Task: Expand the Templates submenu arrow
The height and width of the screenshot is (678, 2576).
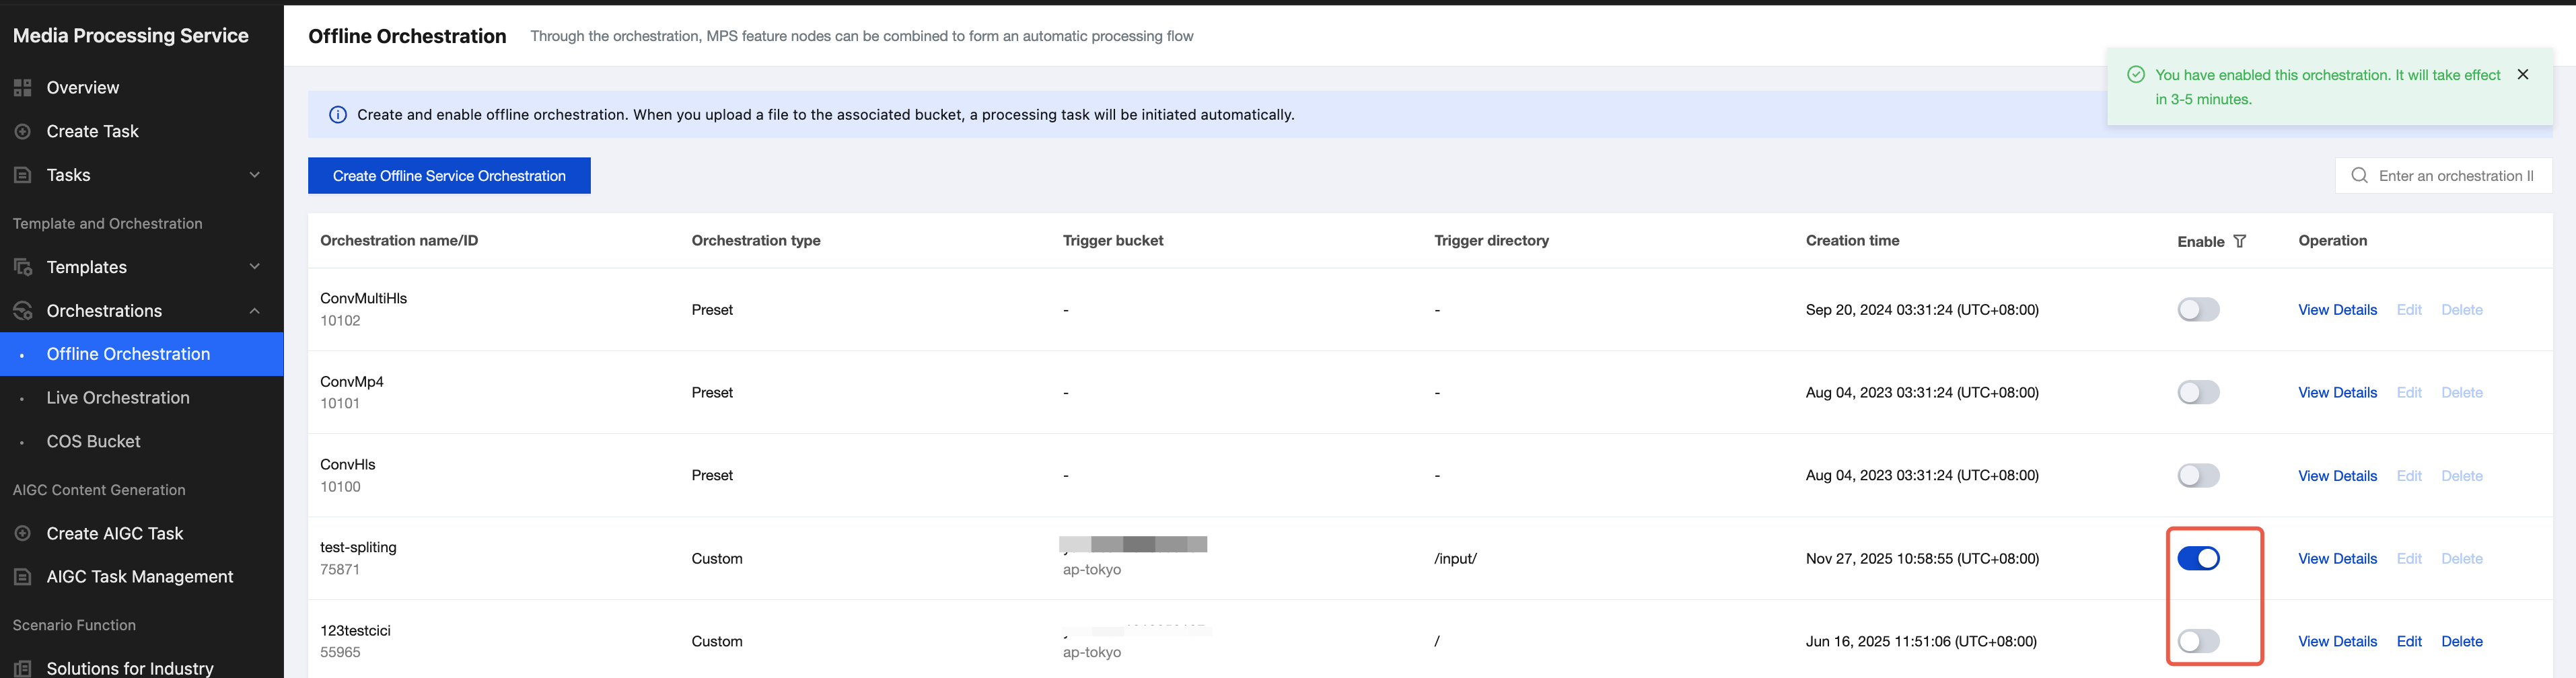Action: [254, 267]
